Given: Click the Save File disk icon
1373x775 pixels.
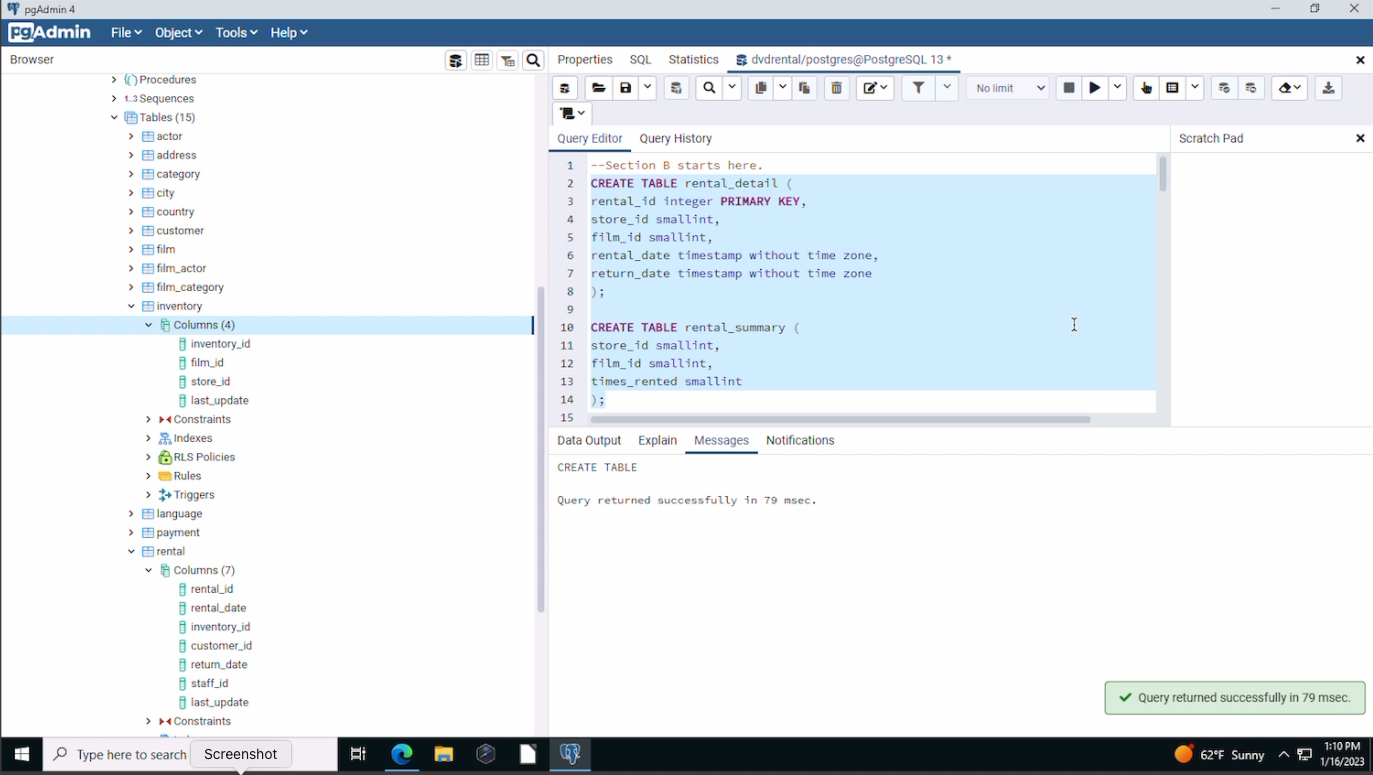Looking at the screenshot, I should pos(626,88).
